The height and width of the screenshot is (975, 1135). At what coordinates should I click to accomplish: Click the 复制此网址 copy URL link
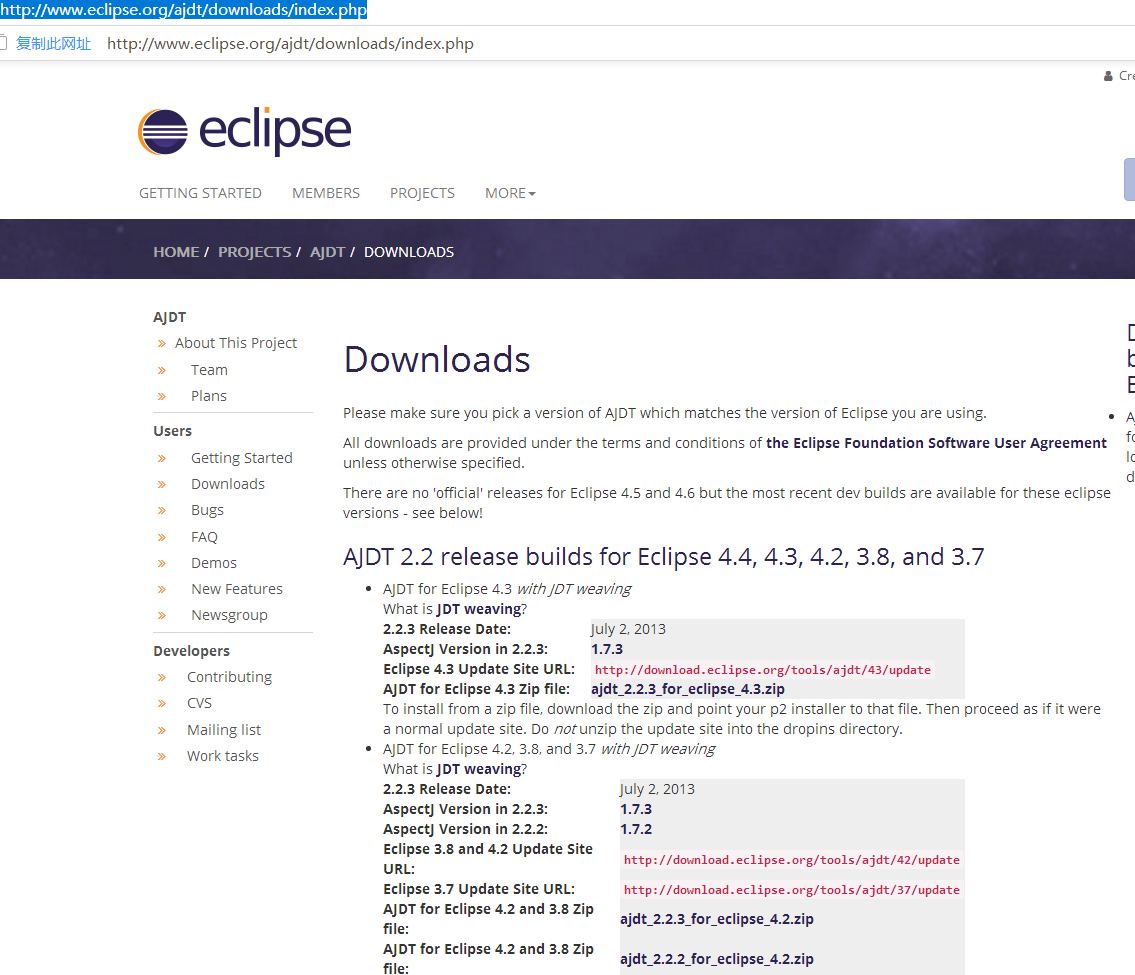tap(54, 43)
